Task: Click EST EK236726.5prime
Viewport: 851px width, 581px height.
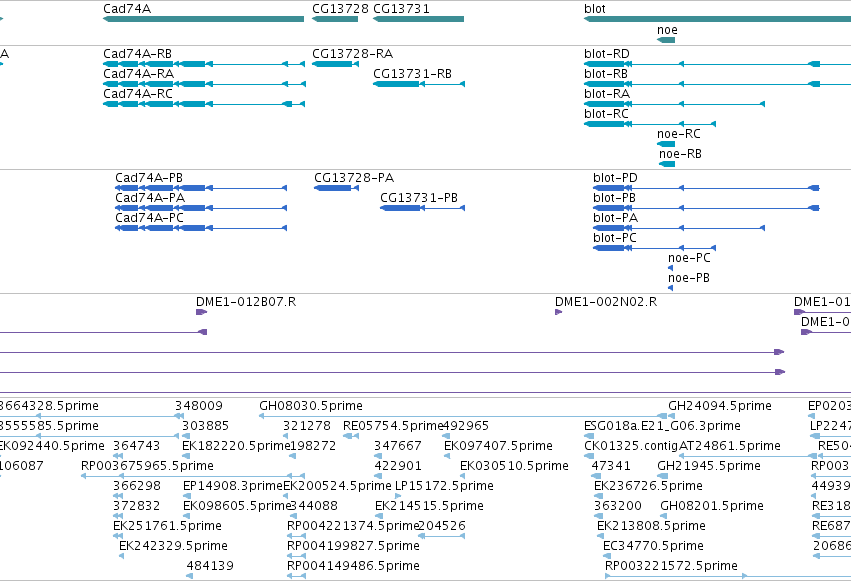Action: pyautogui.click(x=598, y=496)
